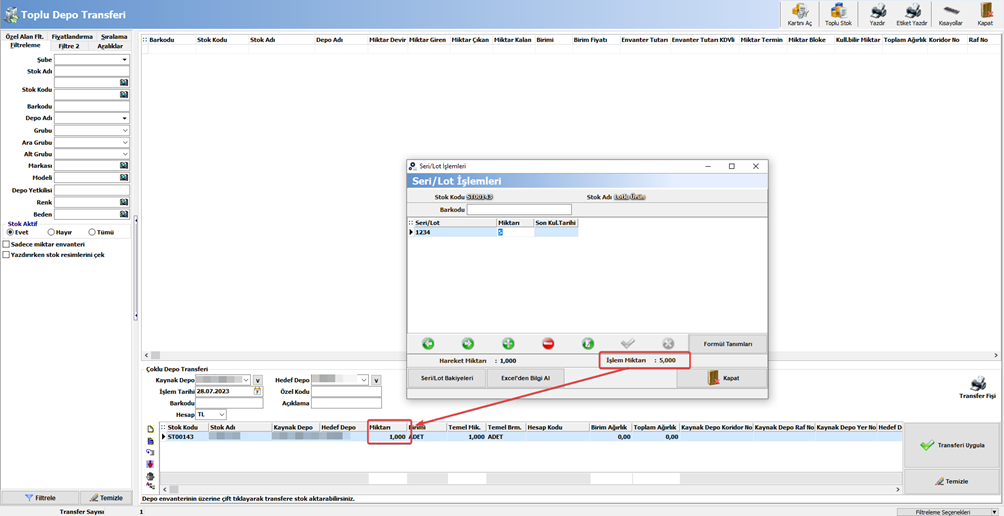Image resolution: width=1004 pixels, height=516 pixels.
Task: Click the V button next to Kaynak Depo
Action: [x=258, y=380]
